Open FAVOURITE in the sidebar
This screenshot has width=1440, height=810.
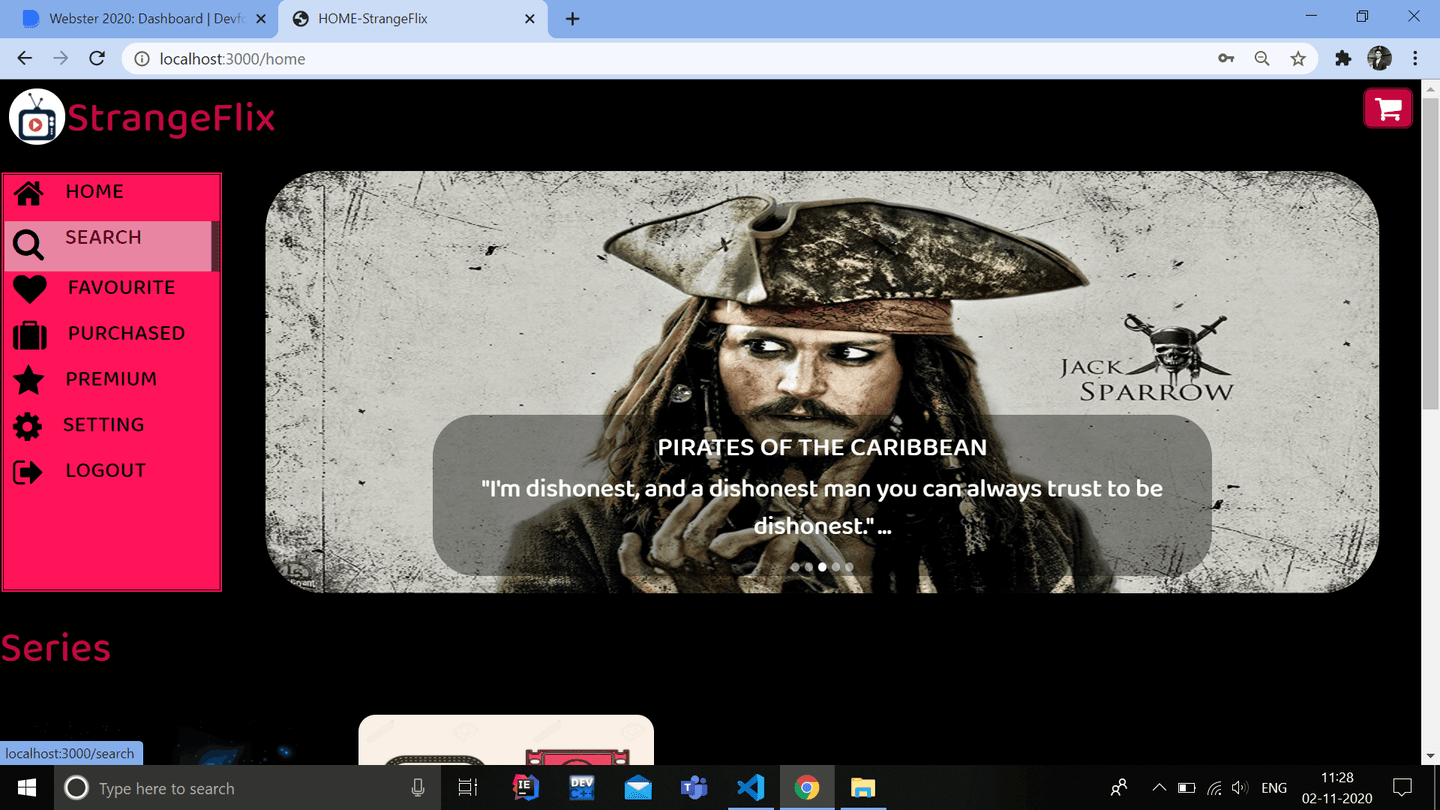coord(121,287)
